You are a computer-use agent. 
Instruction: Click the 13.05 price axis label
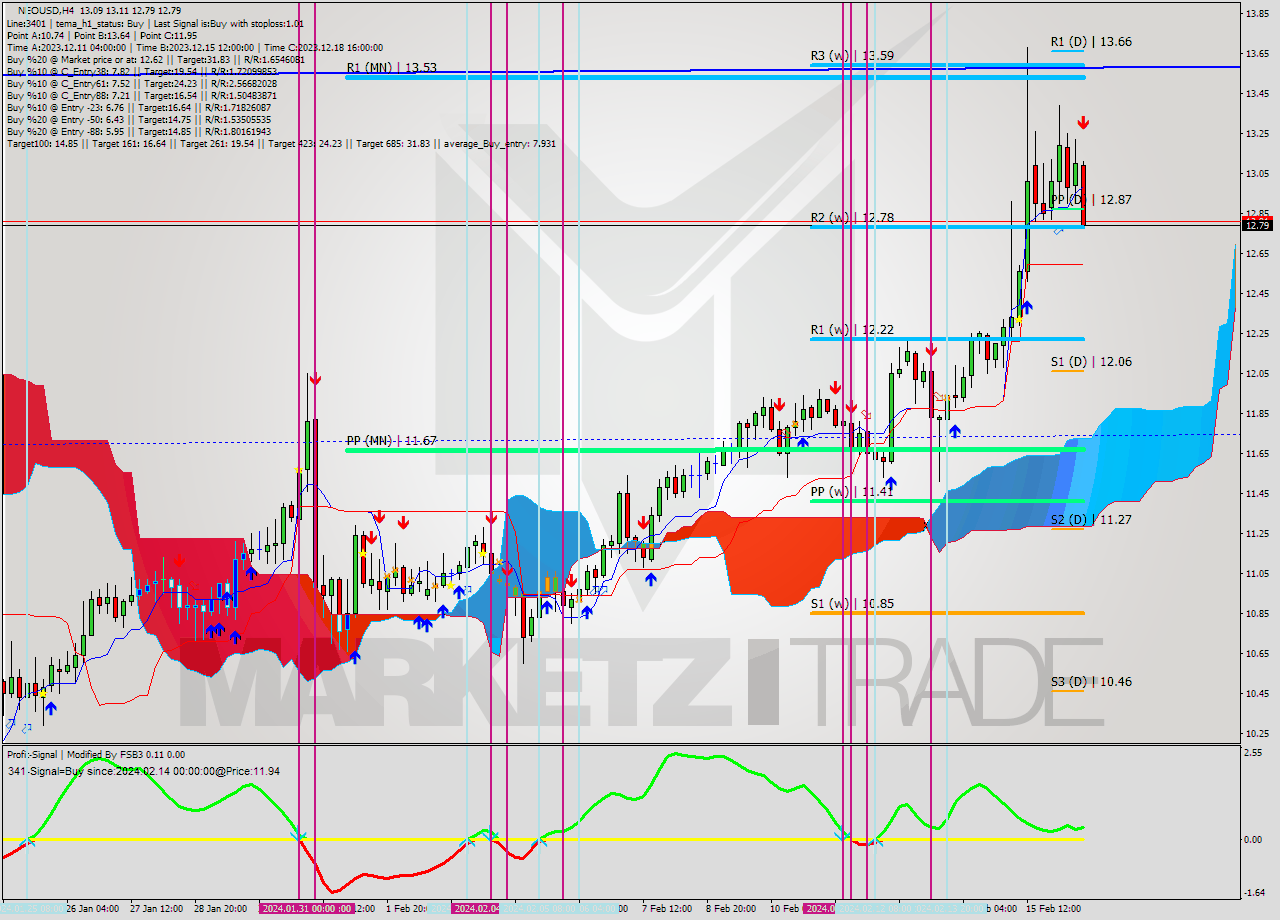click(x=1257, y=173)
